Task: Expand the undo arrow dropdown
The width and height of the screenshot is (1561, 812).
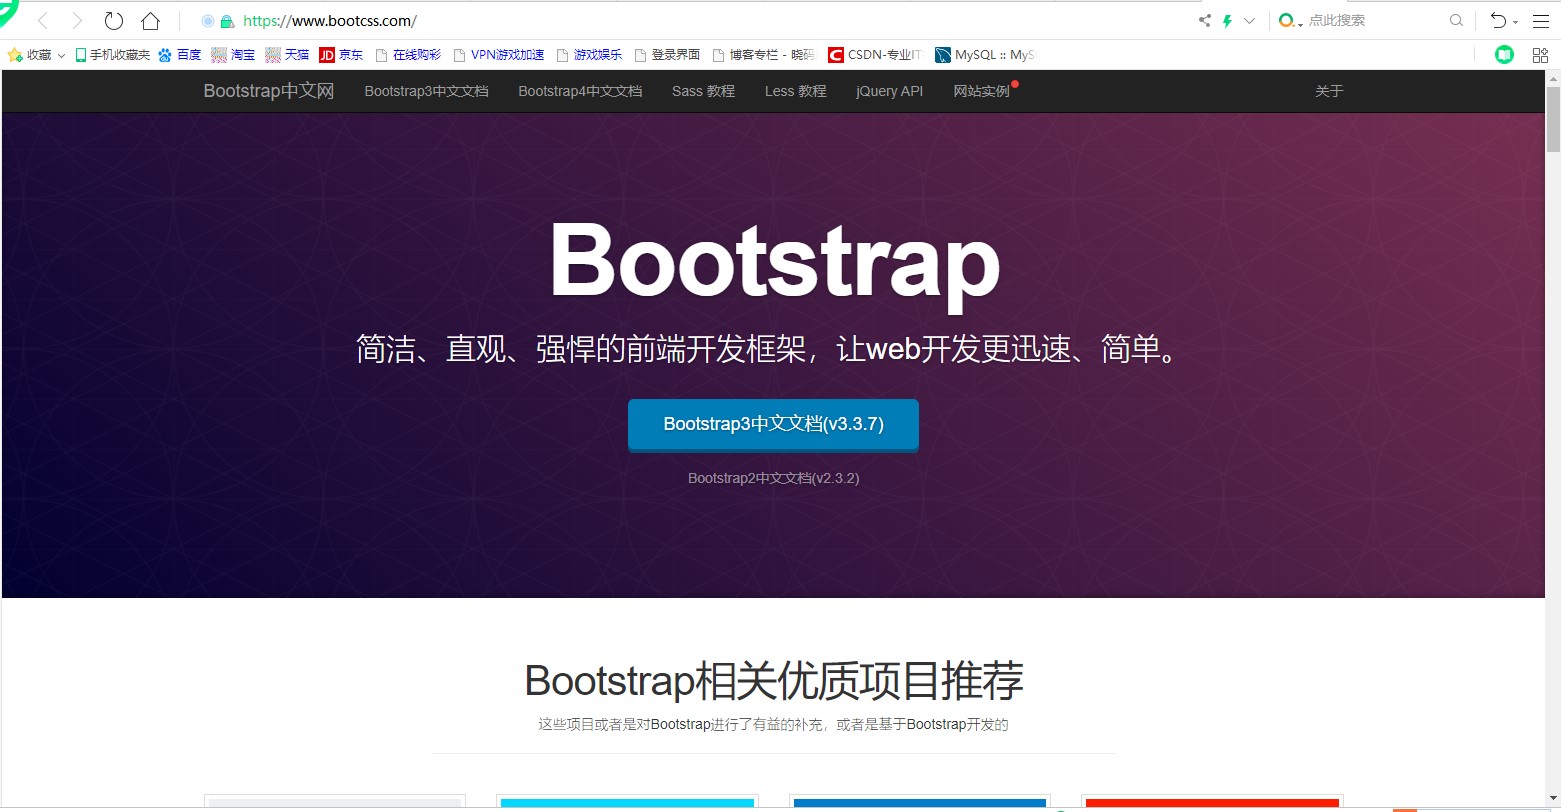Action: point(1515,22)
